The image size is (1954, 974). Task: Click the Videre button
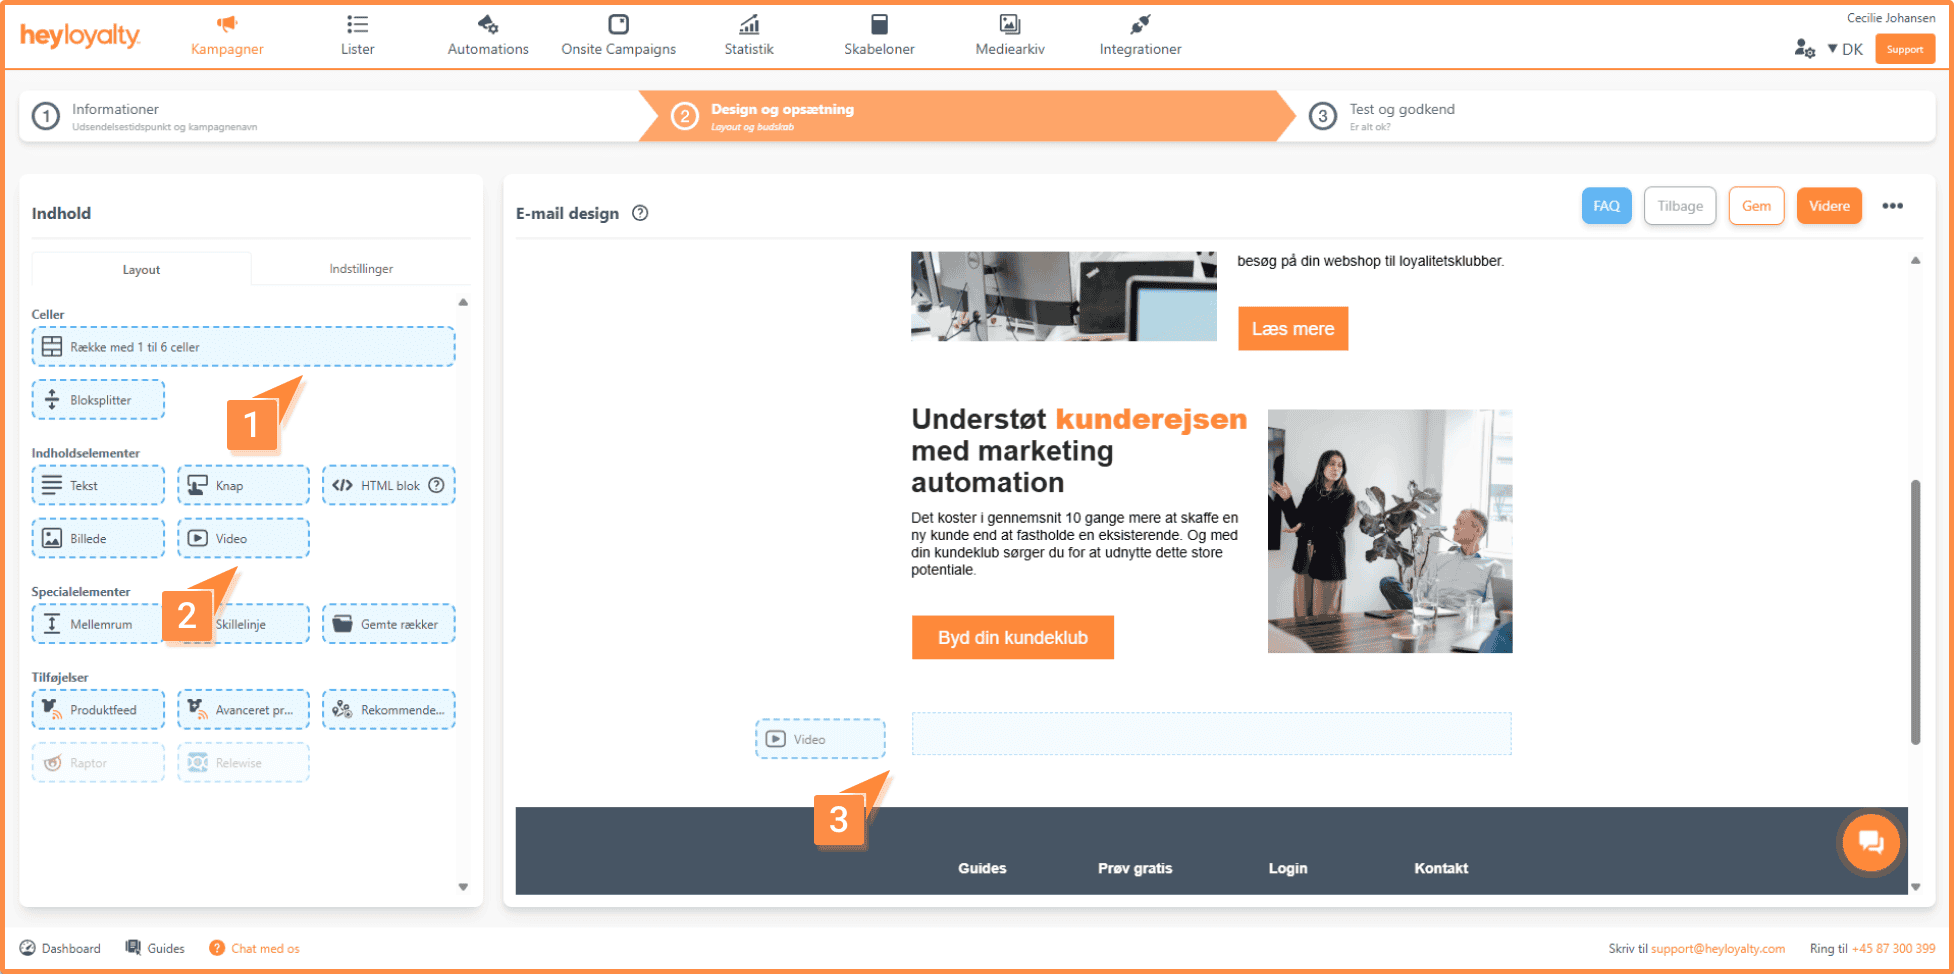1828,206
